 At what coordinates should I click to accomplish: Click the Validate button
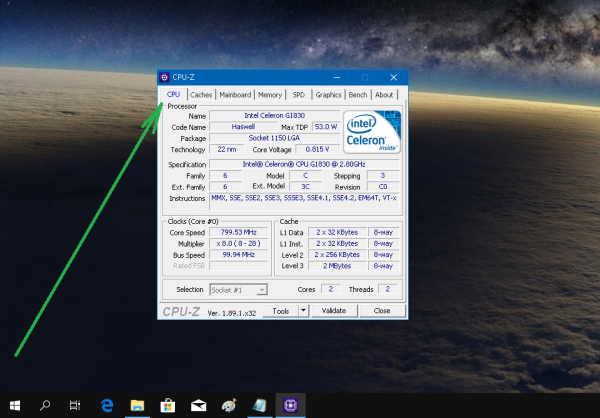(x=334, y=311)
